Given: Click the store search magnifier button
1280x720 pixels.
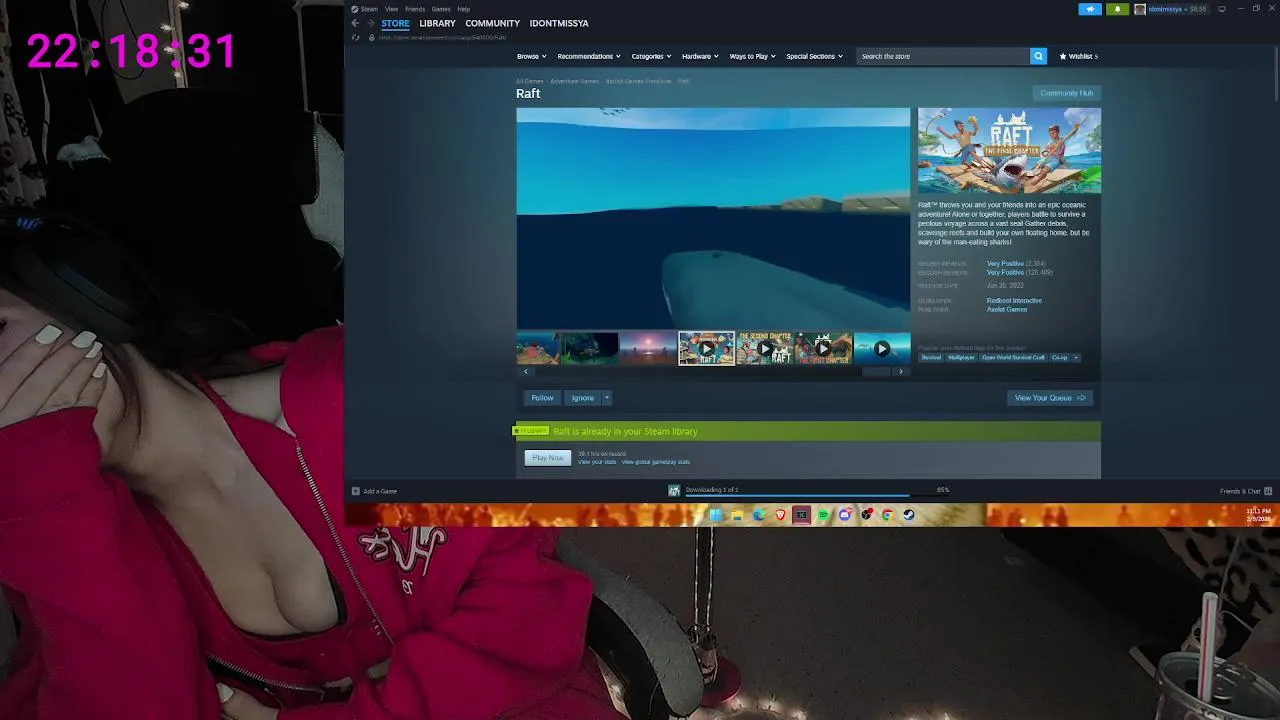Looking at the screenshot, I should (x=1038, y=56).
